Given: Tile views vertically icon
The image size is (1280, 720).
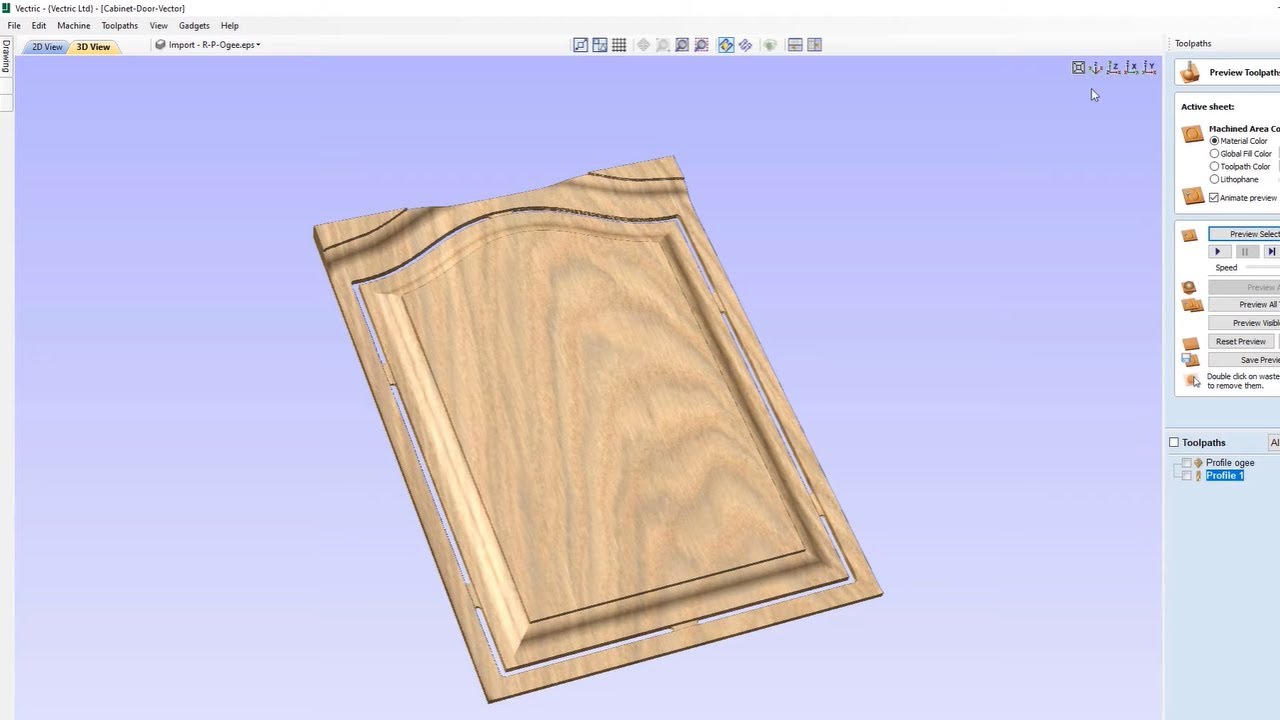Looking at the screenshot, I should click(x=814, y=45).
